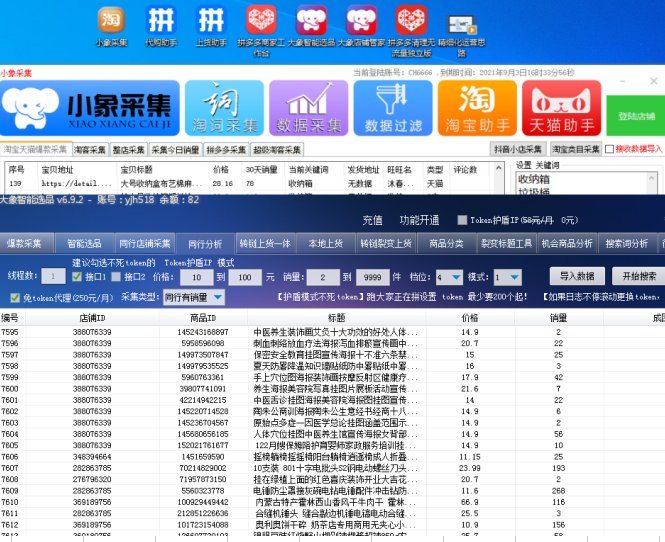Open the 天猫助手 red cat tile
665x542 pixels.
pyautogui.click(x=562, y=108)
